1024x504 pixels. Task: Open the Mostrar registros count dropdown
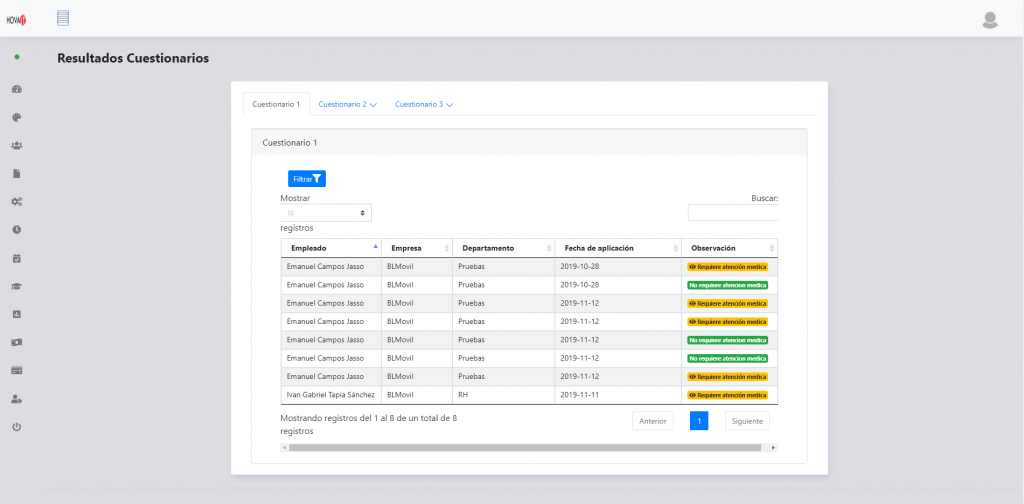tap(326, 213)
